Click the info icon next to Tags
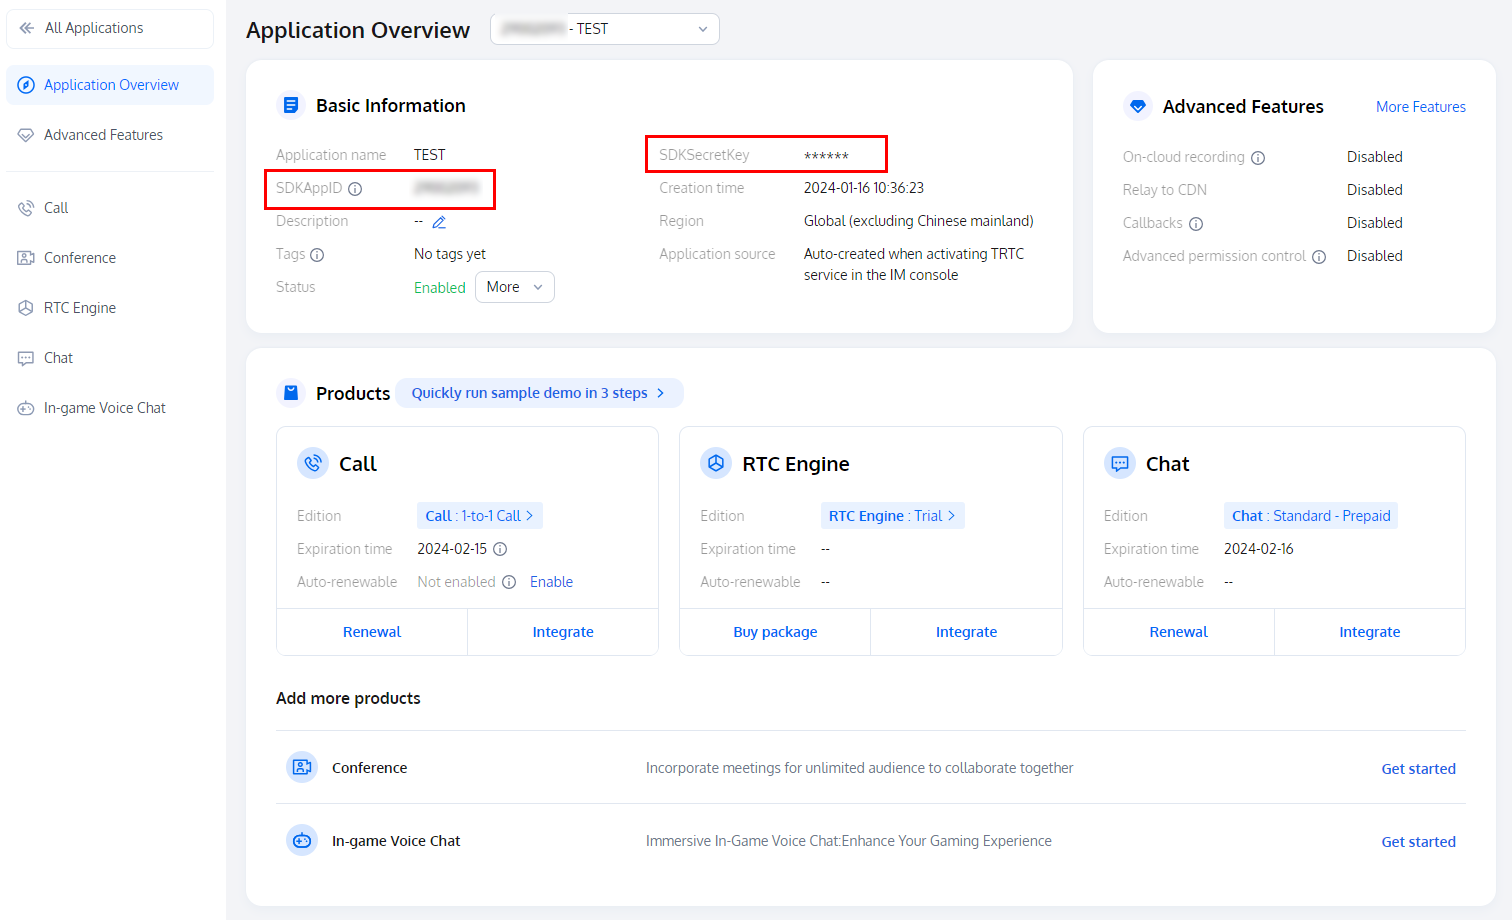Screen dimensions: 1512x920 pyautogui.click(x=317, y=255)
